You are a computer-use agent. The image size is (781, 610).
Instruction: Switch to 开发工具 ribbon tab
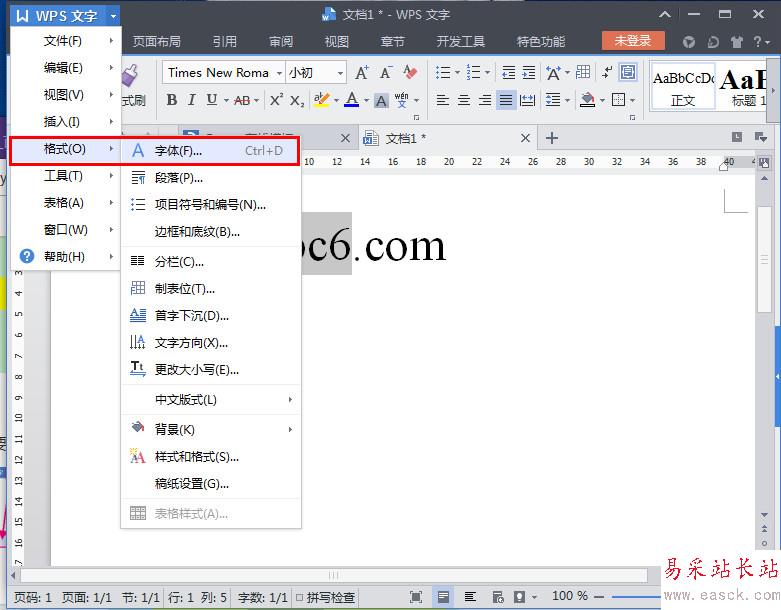click(461, 41)
